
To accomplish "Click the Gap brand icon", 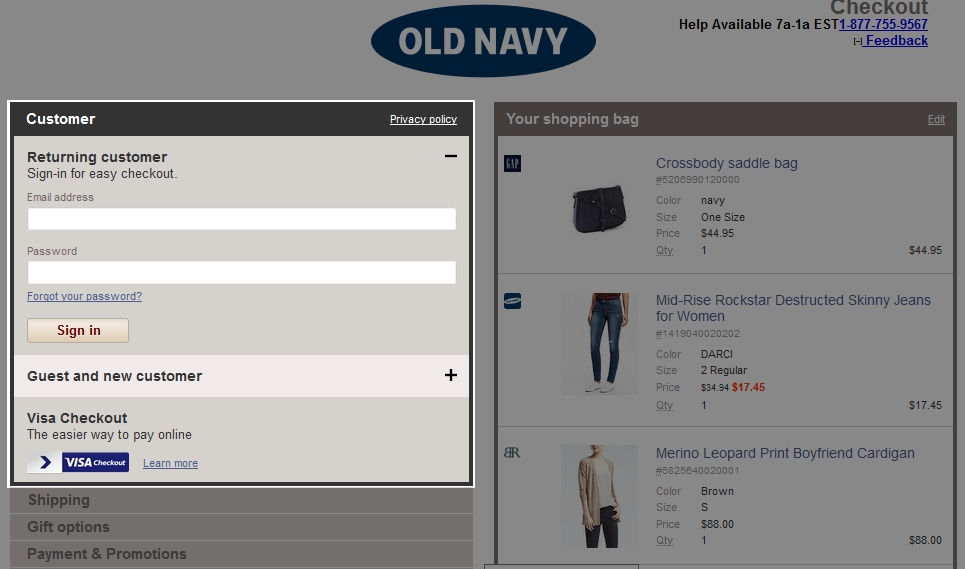I will [x=512, y=163].
